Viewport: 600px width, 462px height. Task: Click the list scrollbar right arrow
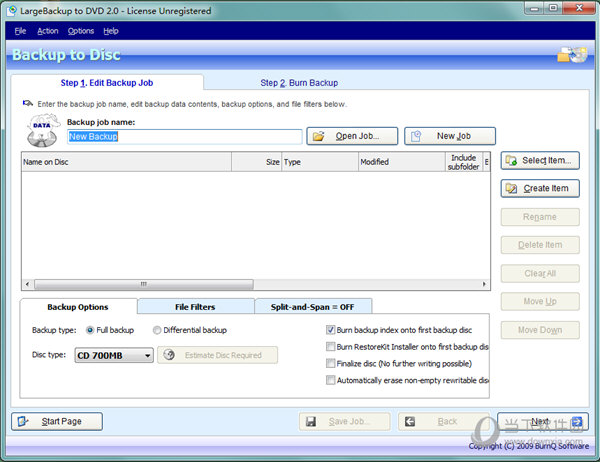tap(484, 284)
